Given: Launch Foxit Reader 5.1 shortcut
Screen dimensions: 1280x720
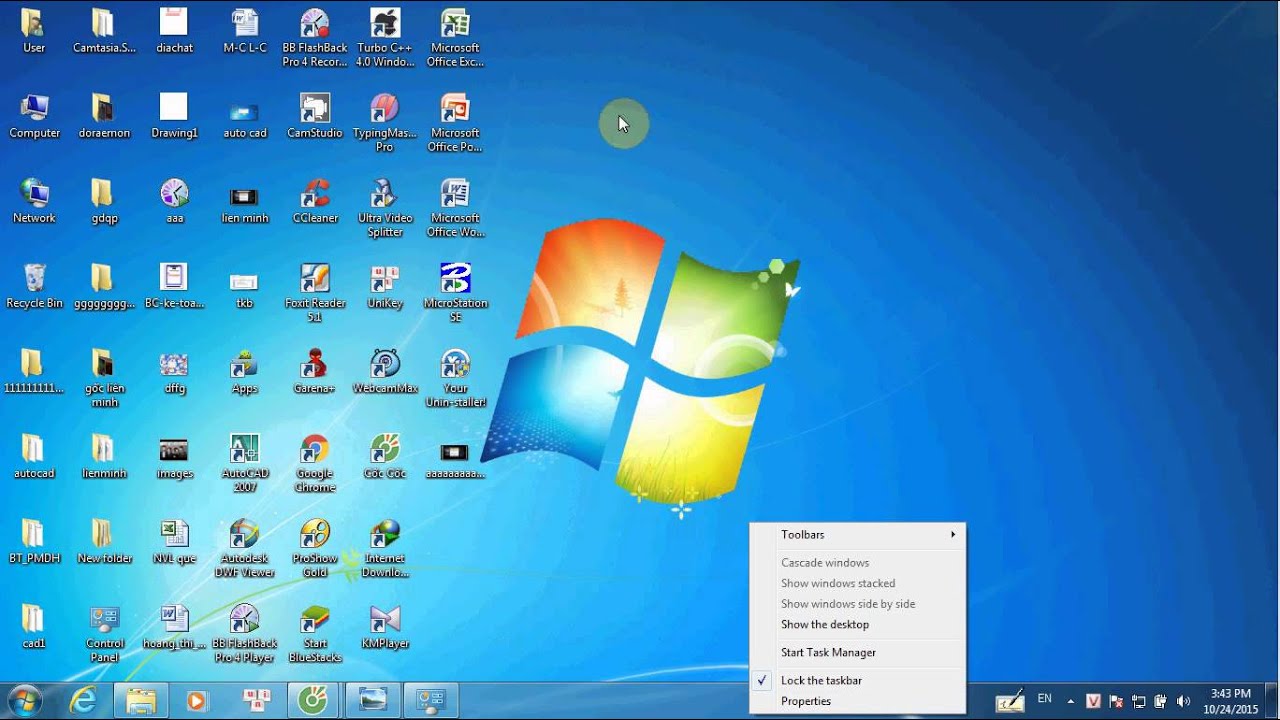Looking at the screenshot, I should pos(315,294).
